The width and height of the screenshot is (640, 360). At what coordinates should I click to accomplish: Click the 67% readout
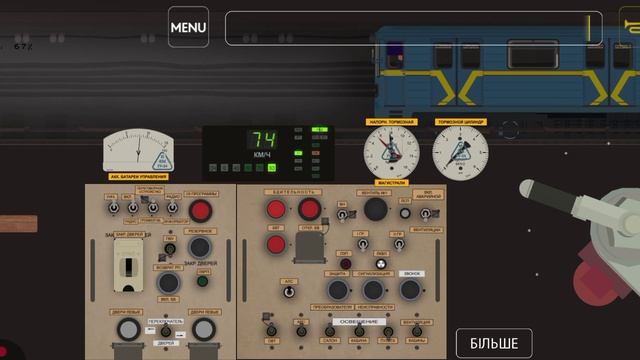pyautogui.click(x=23, y=47)
